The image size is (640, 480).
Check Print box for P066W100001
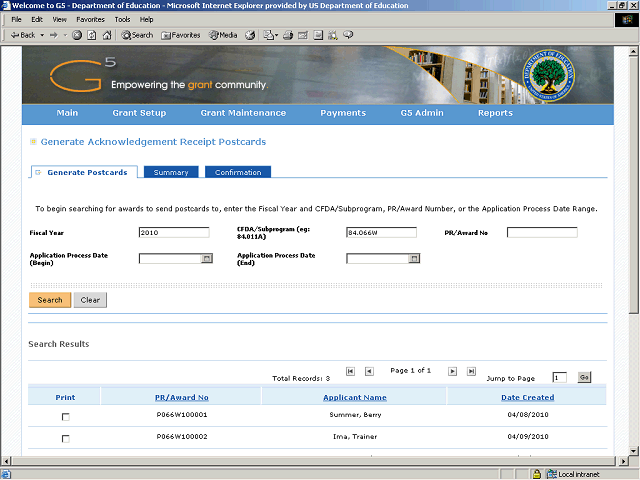tap(65, 417)
